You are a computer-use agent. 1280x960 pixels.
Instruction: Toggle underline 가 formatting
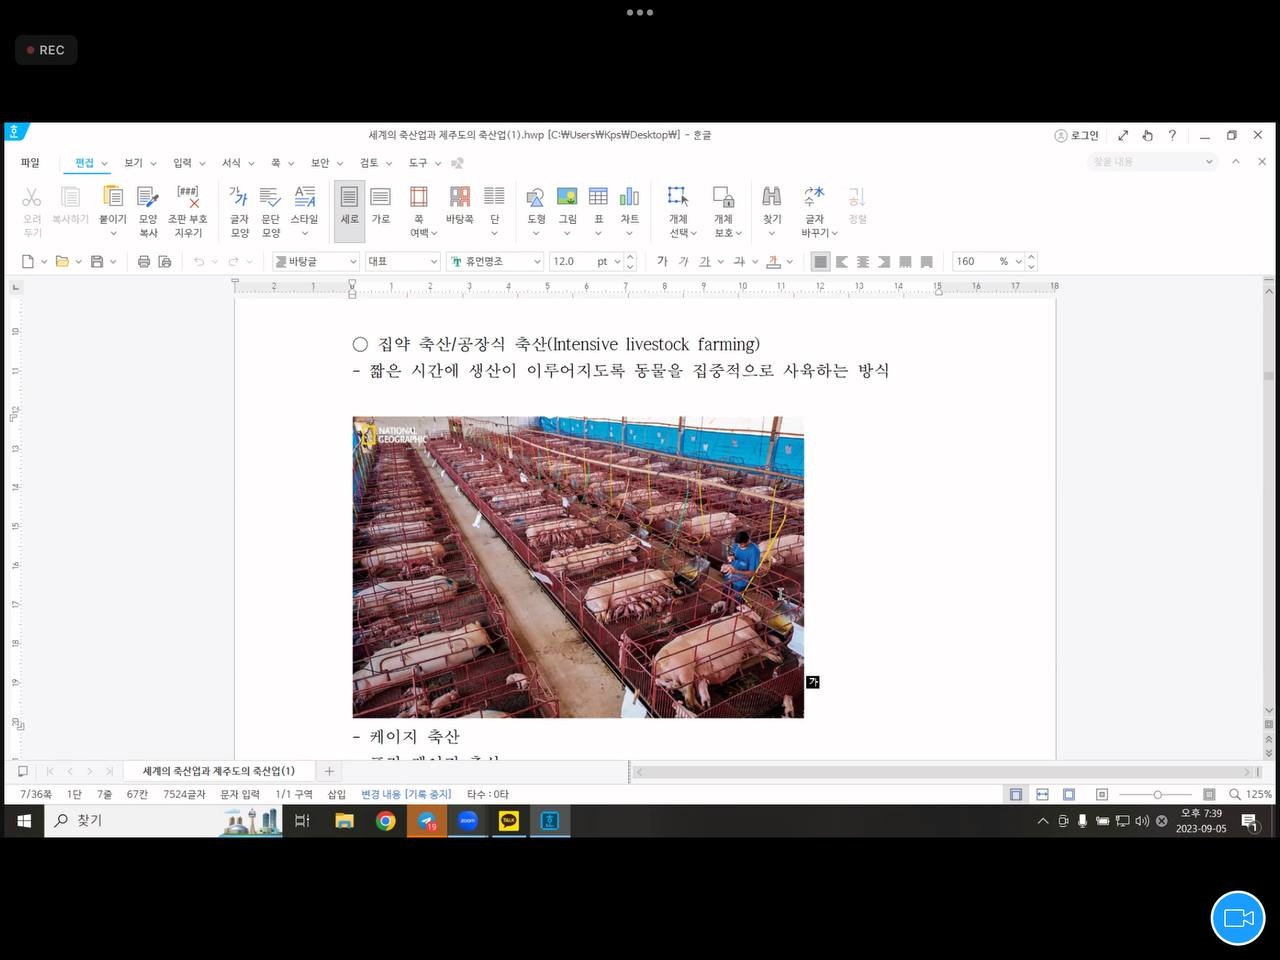click(x=705, y=262)
